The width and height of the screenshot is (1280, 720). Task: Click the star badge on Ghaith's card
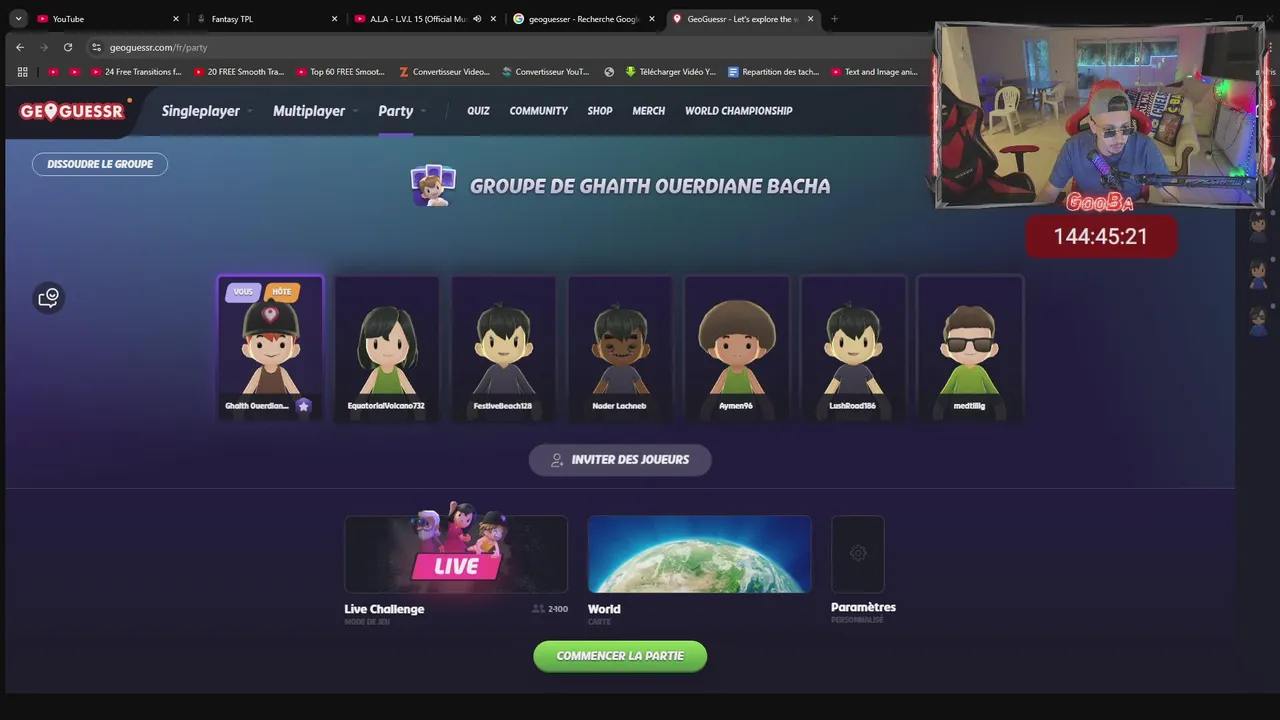pos(304,406)
